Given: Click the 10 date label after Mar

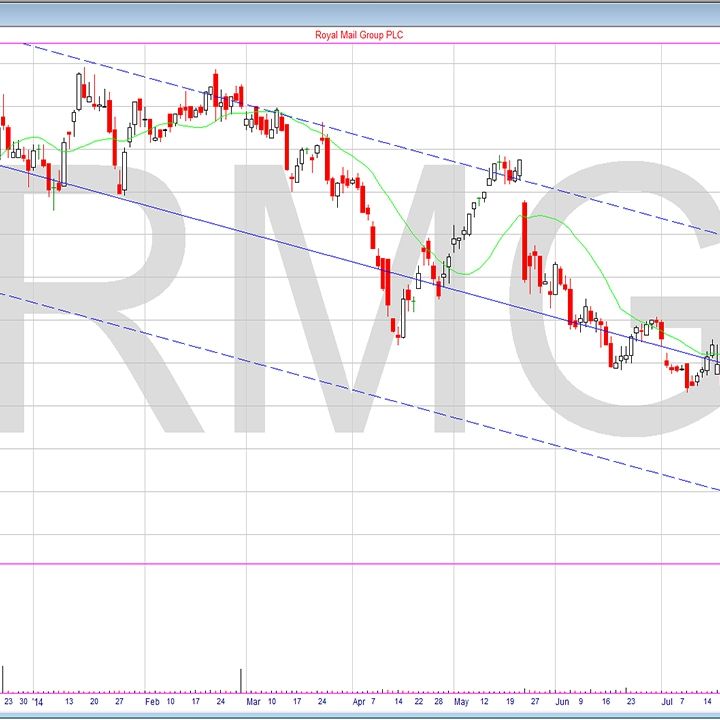Looking at the screenshot, I should tap(272, 701).
